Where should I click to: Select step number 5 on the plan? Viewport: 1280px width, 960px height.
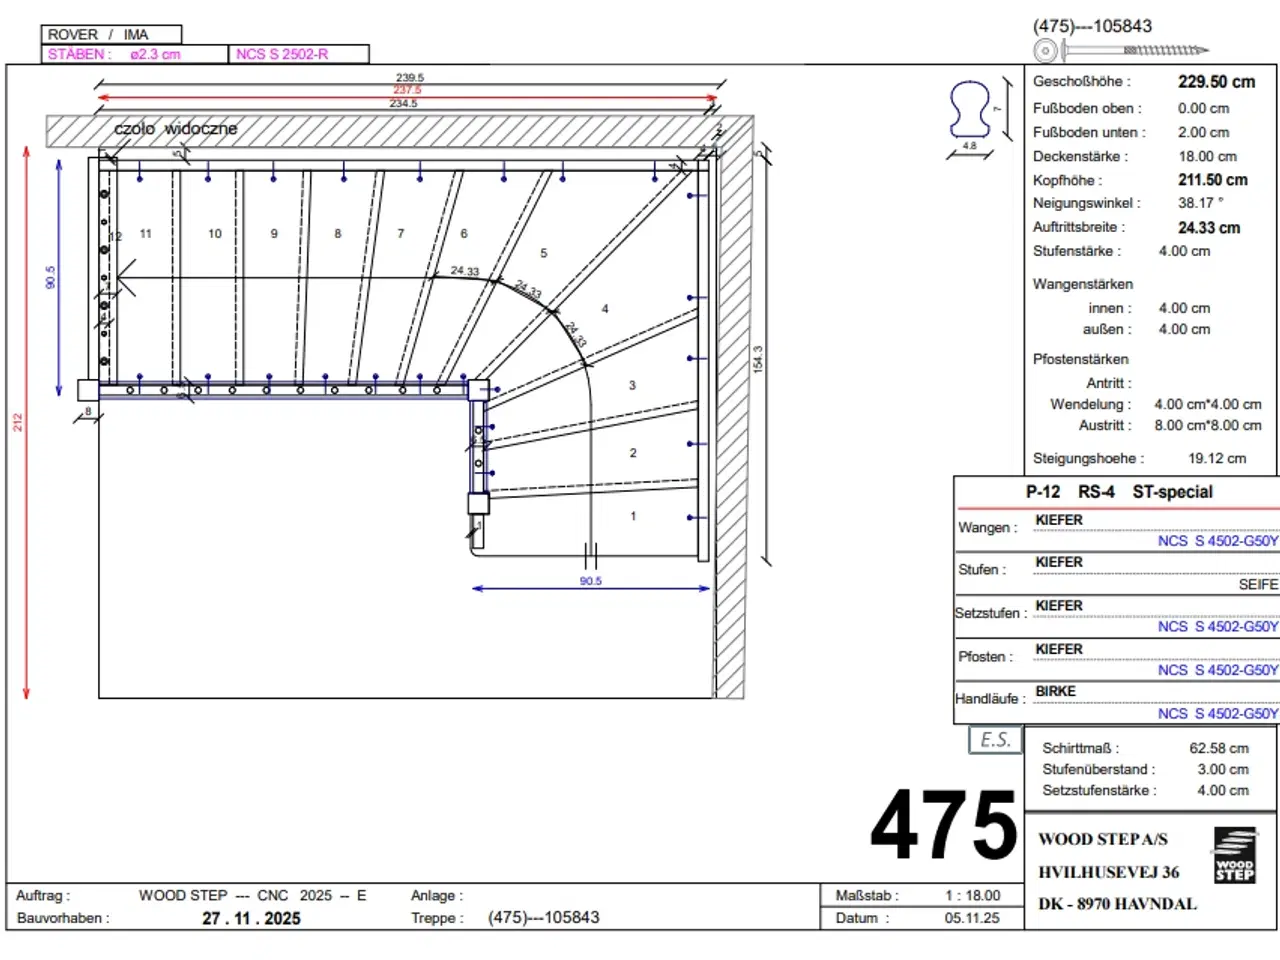pyautogui.click(x=544, y=253)
